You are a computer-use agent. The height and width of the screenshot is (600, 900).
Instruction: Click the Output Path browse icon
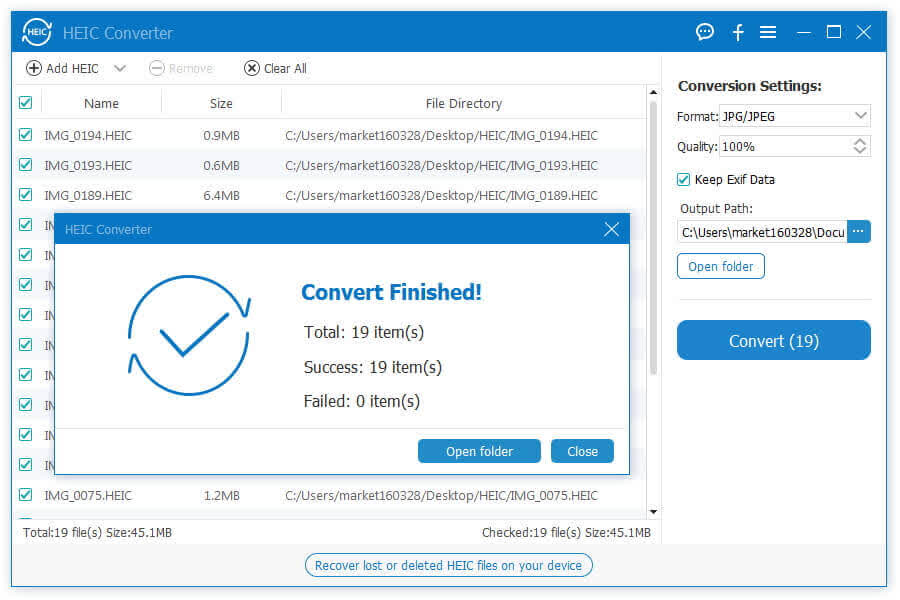coord(858,231)
